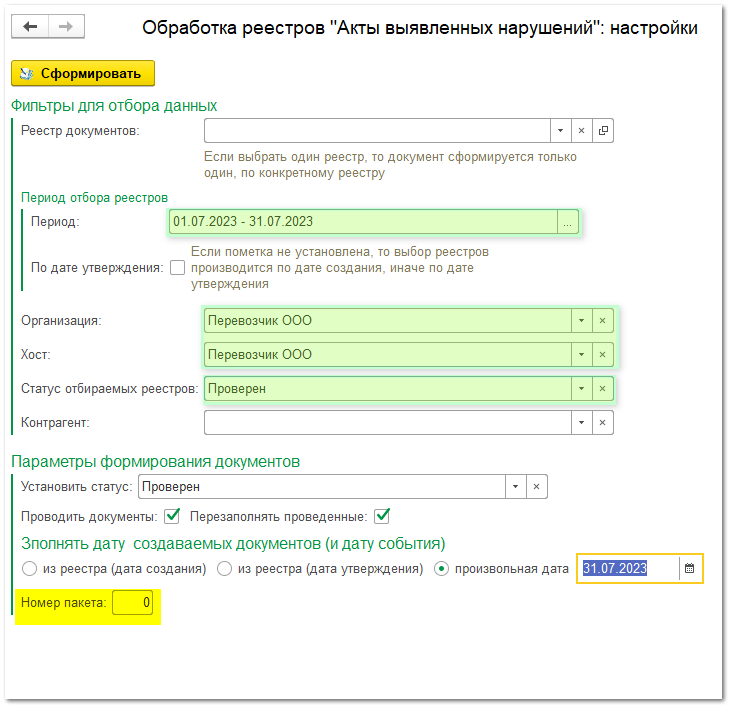Image resolution: width=731 pixels, height=708 pixels.
Task: Open the Контрагент dropdown list
Action: (580, 423)
